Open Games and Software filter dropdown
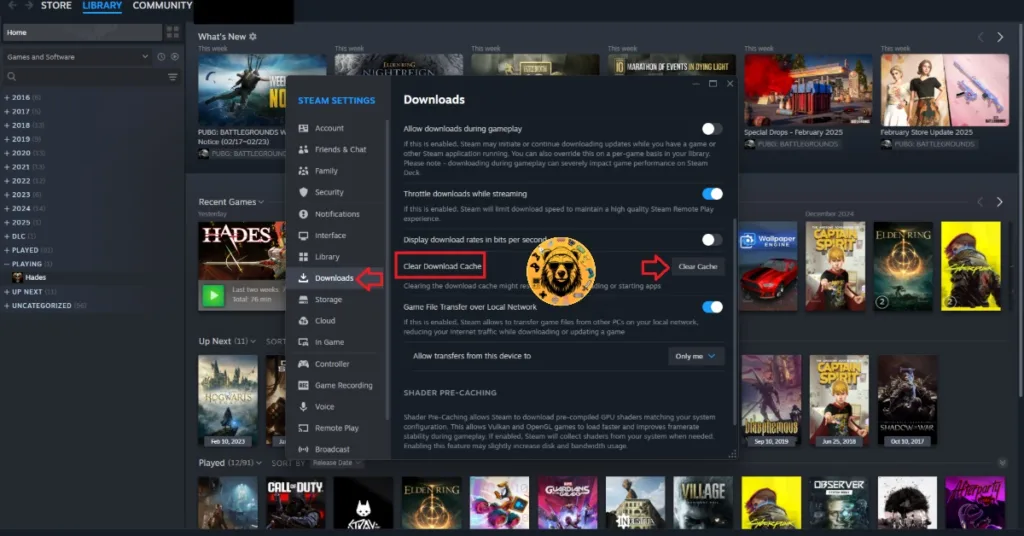This screenshot has width=1024, height=536. click(x=78, y=57)
